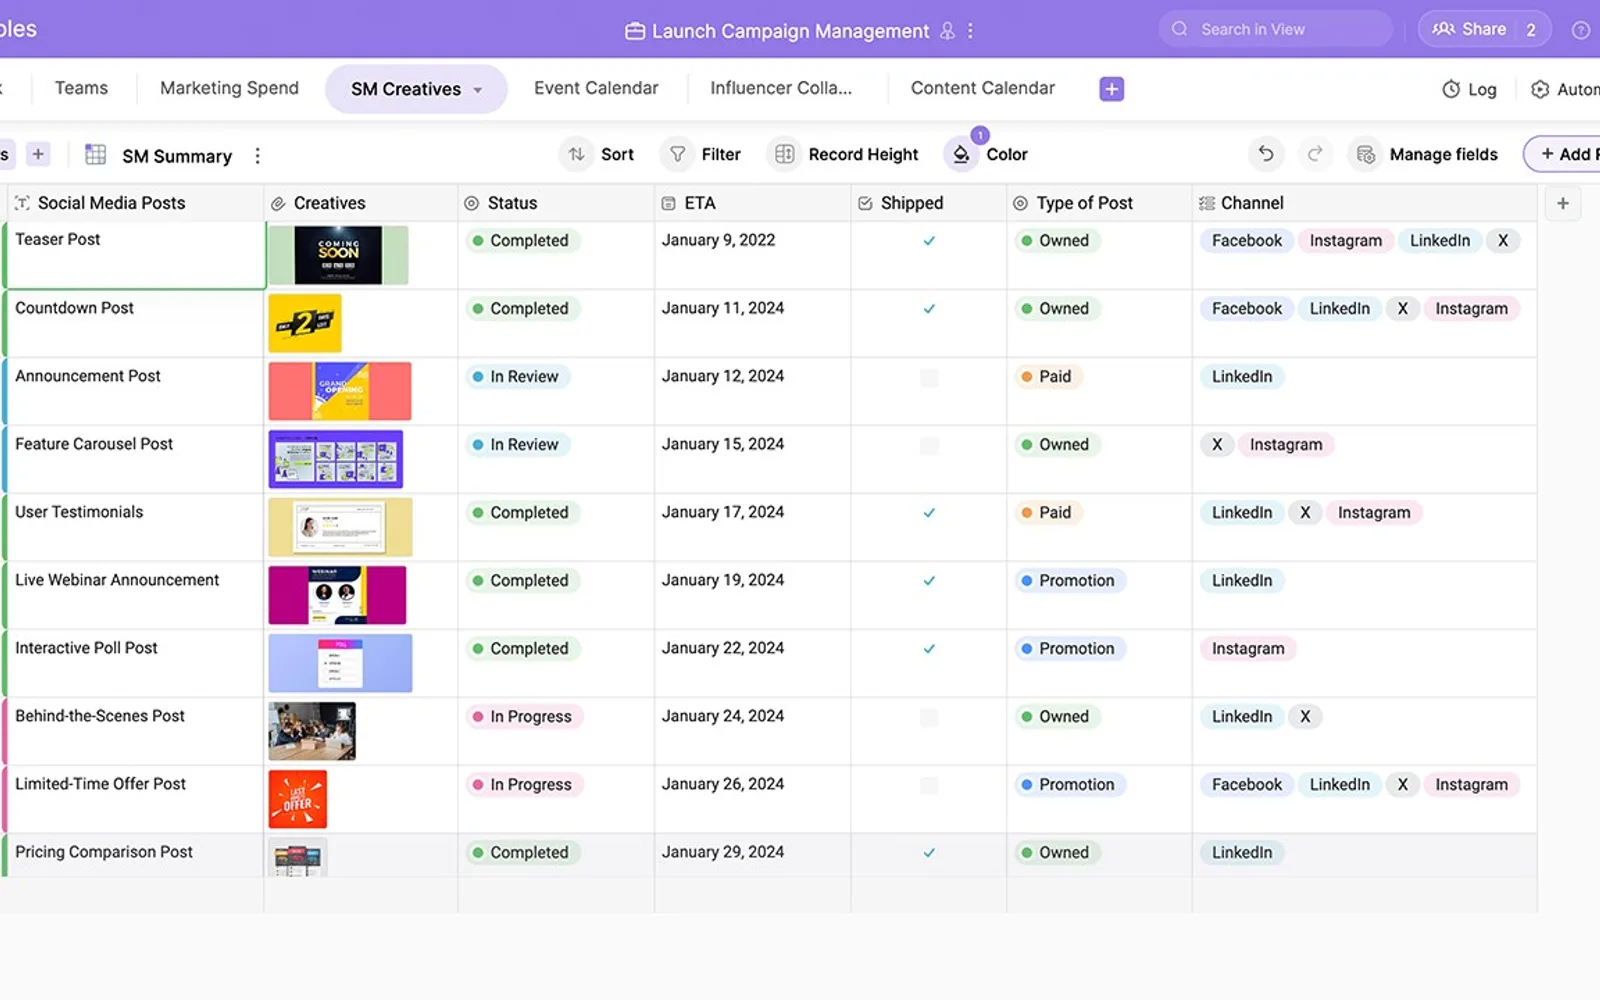The height and width of the screenshot is (1000, 1600).
Task: Expand the SM Creatives tab dropdown arrow
Action: click(478, 90)
